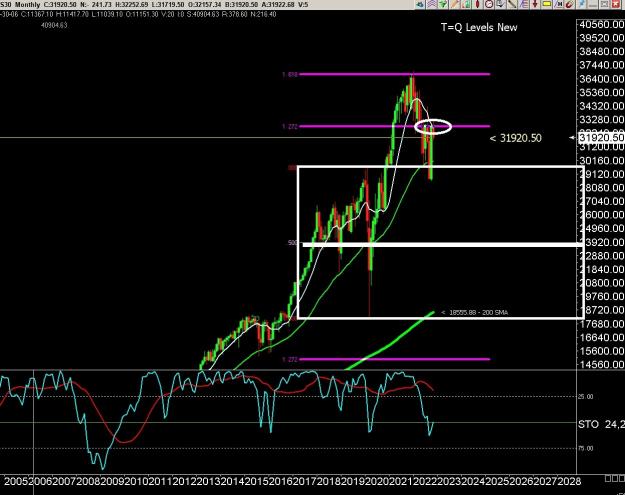The height and width of the screenshot is (495, 625).
Task: Click the 14560.00 price axis label
Action: [x=602, y=364]
